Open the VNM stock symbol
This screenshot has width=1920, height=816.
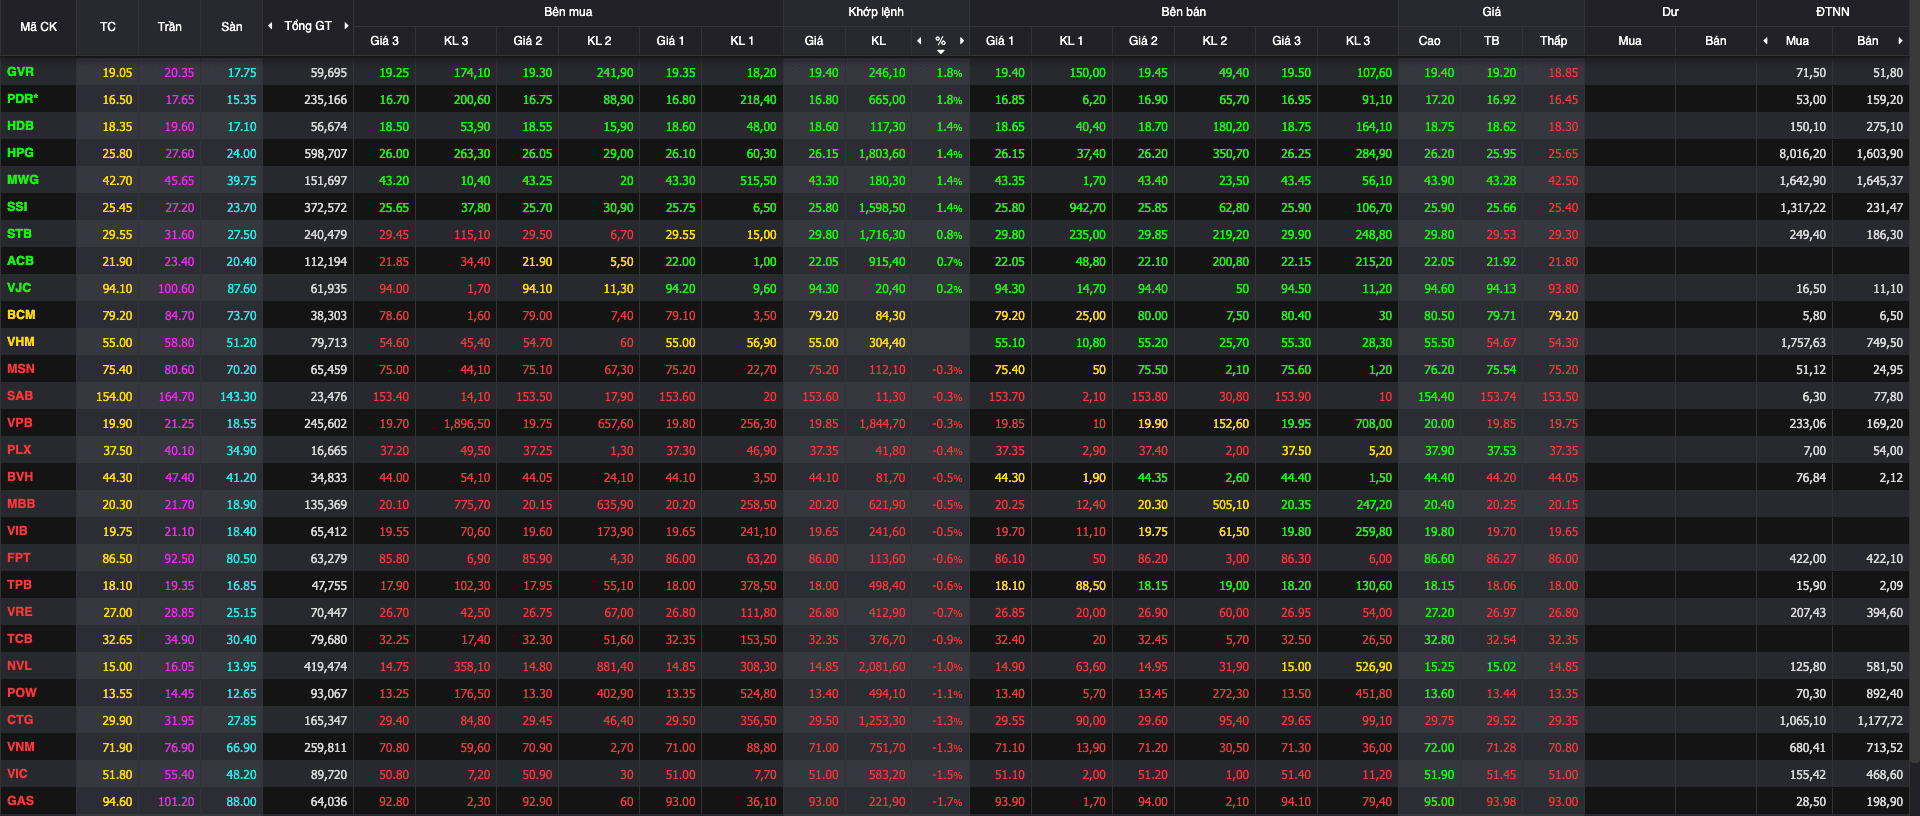tap(21, 747)
